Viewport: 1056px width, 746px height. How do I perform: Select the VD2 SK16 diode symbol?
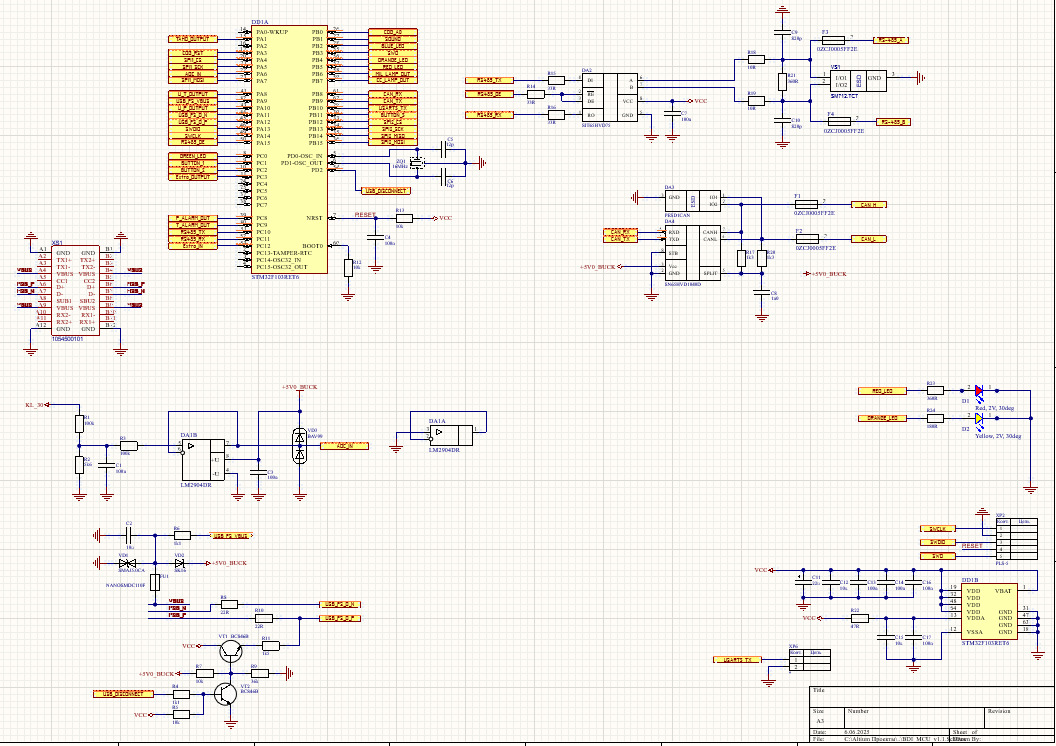pyautogui.click(x=179, y=563)
